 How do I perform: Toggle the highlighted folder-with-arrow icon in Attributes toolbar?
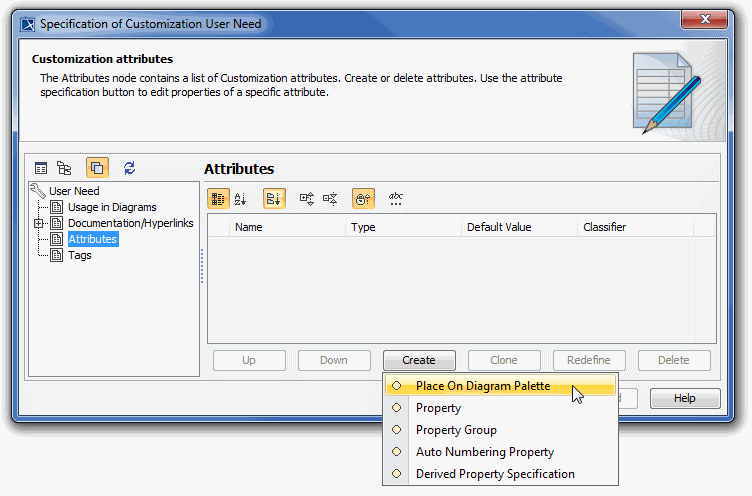pos(274,199)
